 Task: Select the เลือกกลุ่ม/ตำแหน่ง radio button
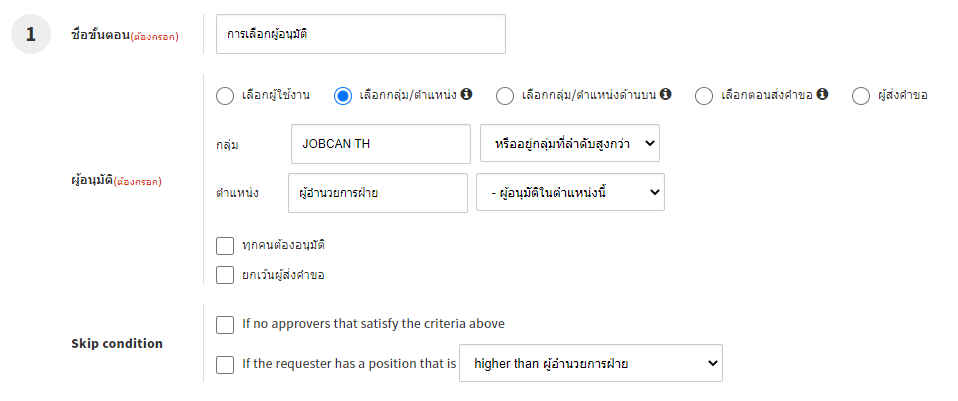pyautogui.click(x=343, y=96)
